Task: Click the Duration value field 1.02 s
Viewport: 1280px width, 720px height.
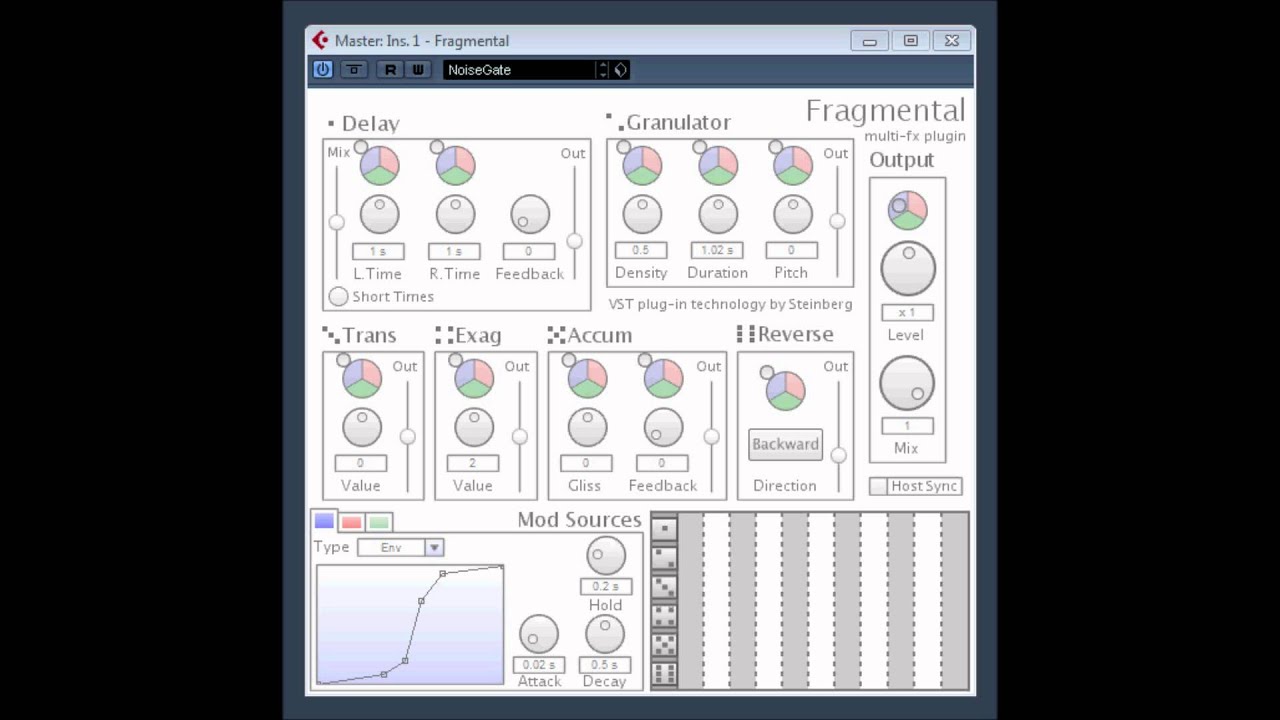Action: pyautogui.click(x=717, y=251)
